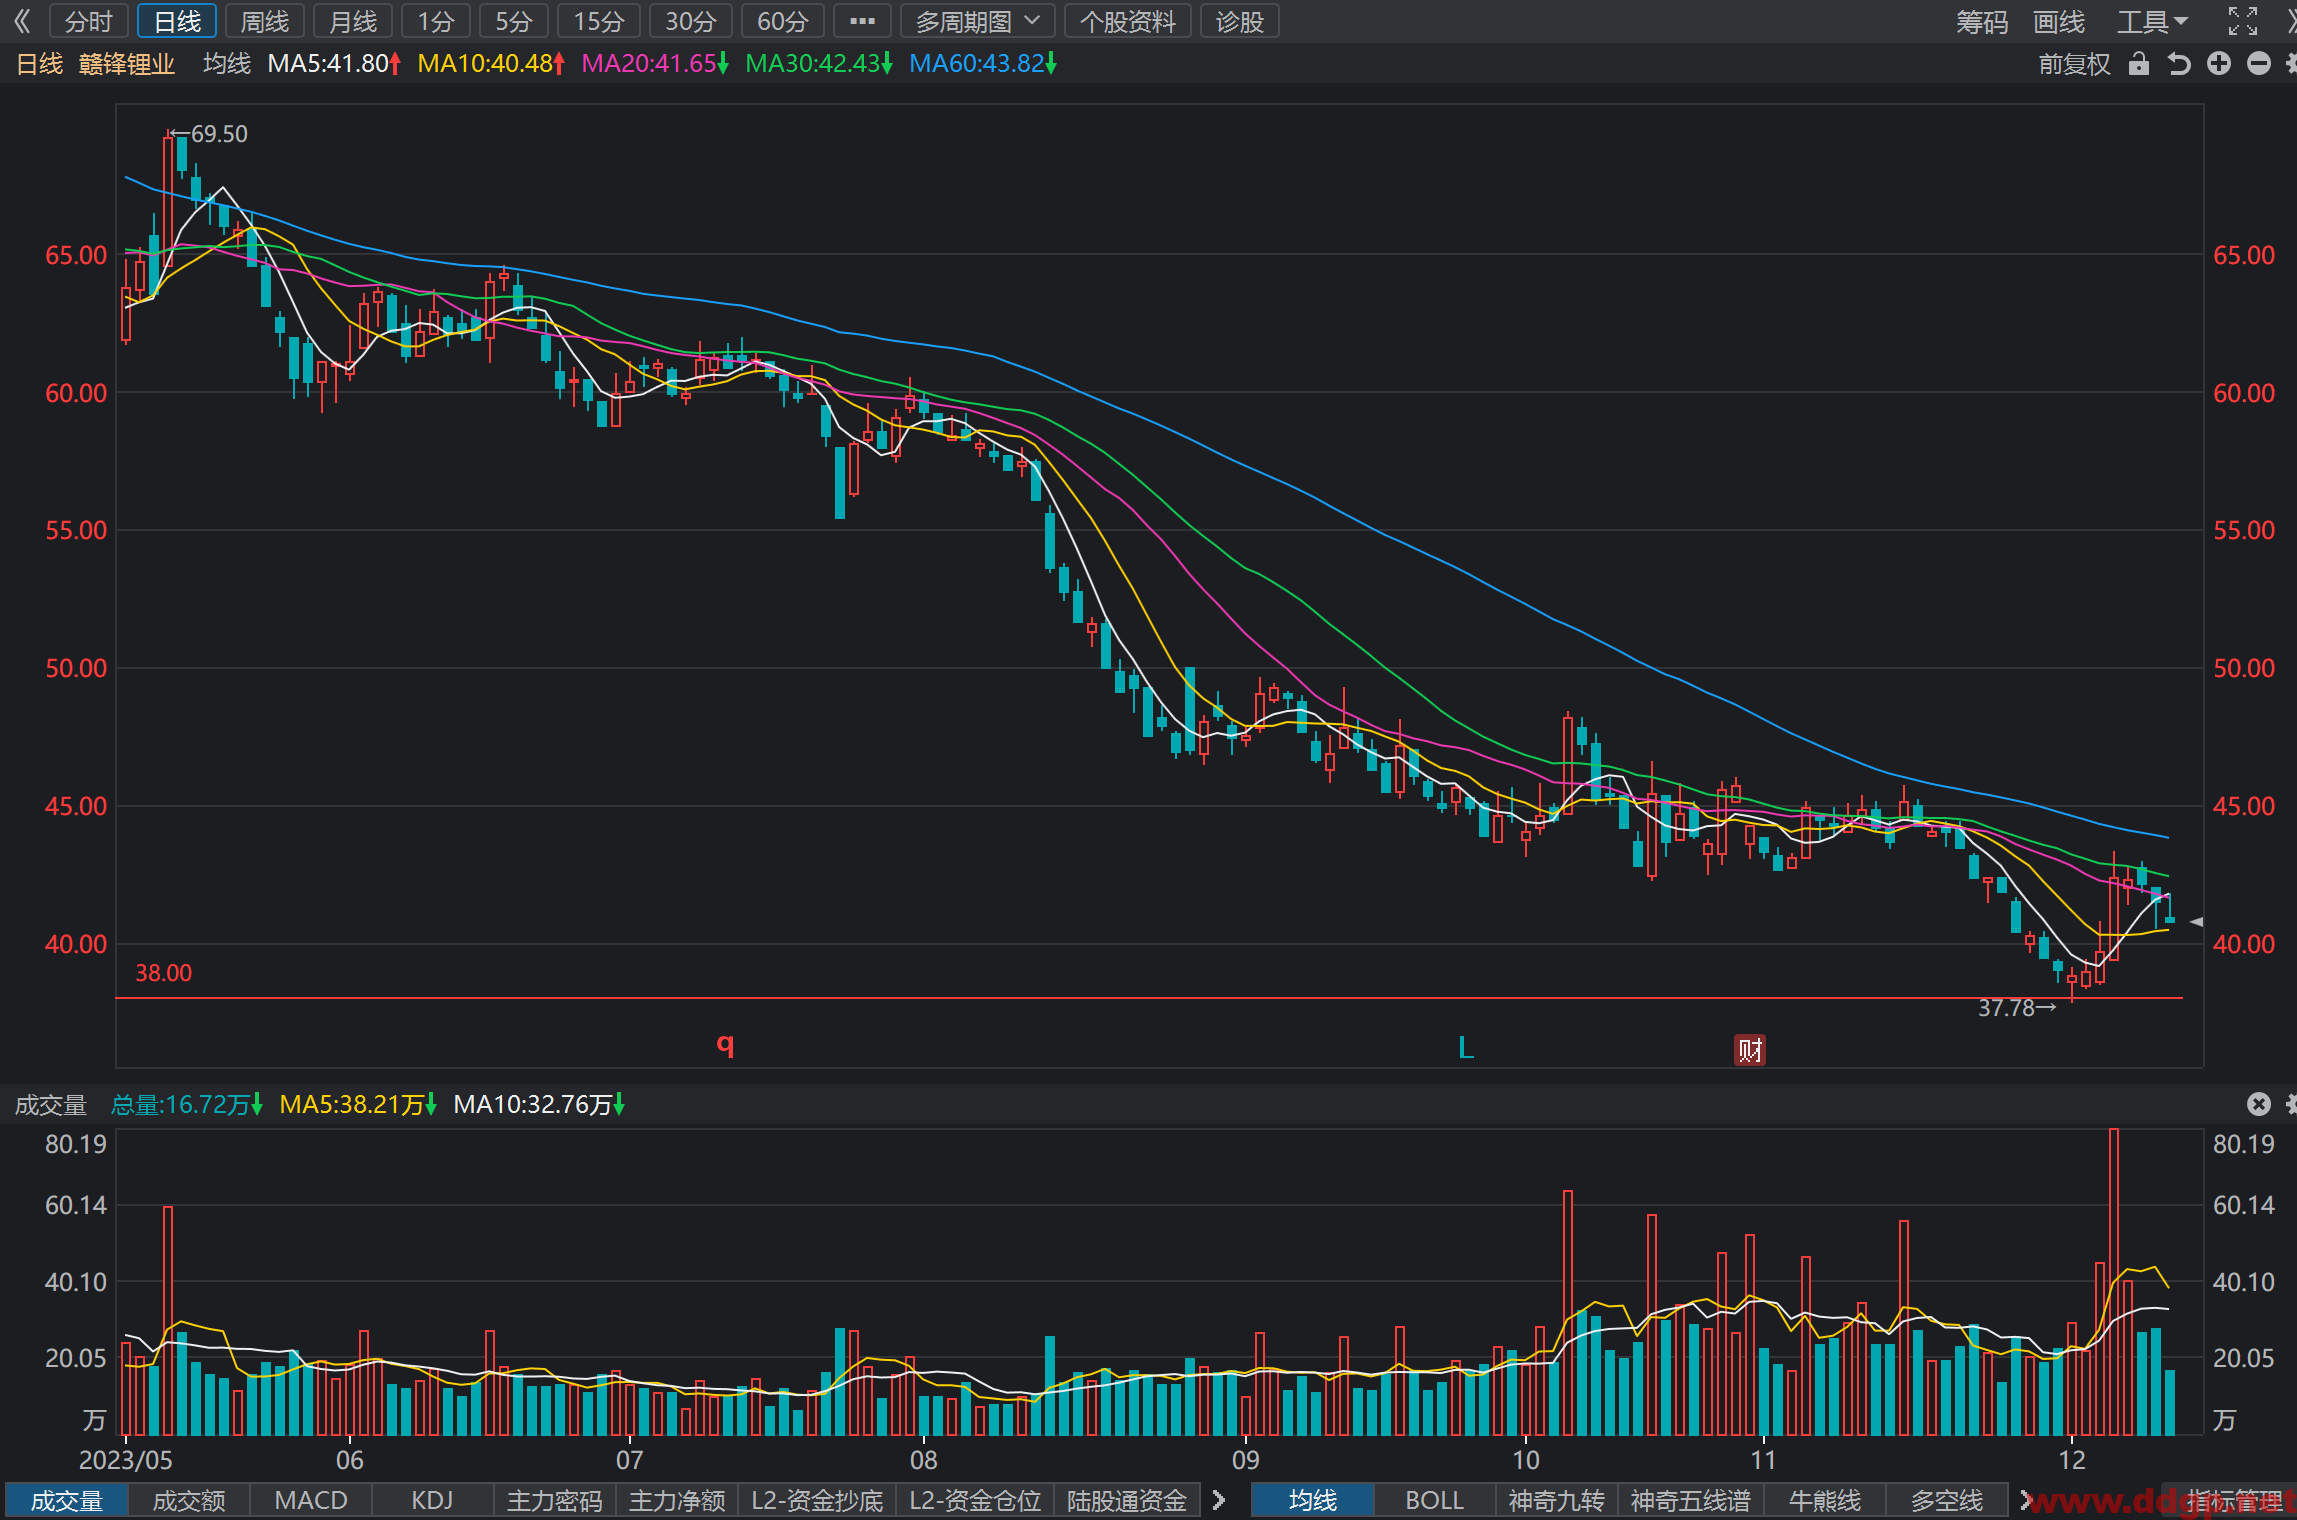Open the 多周期图 dropdown
2297x1520 pixels.
[x=978, y=21]
